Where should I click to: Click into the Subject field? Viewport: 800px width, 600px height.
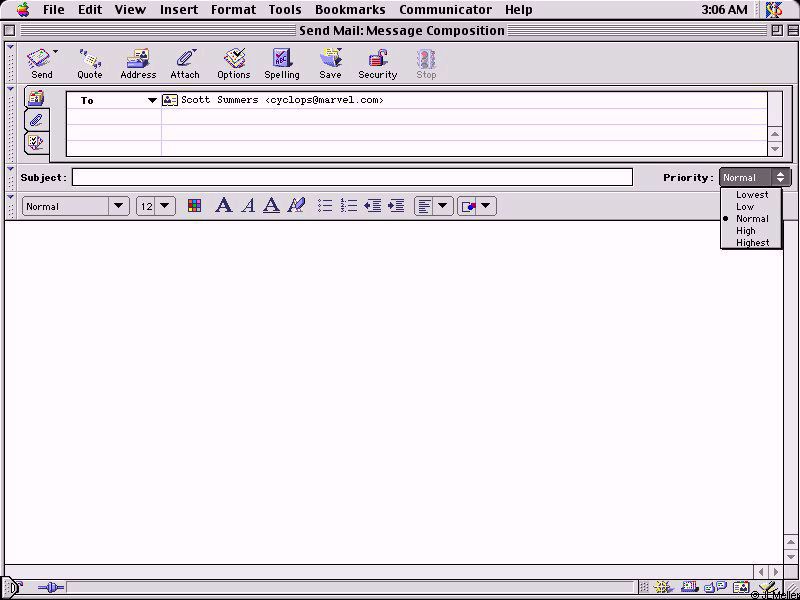point(352,177)
